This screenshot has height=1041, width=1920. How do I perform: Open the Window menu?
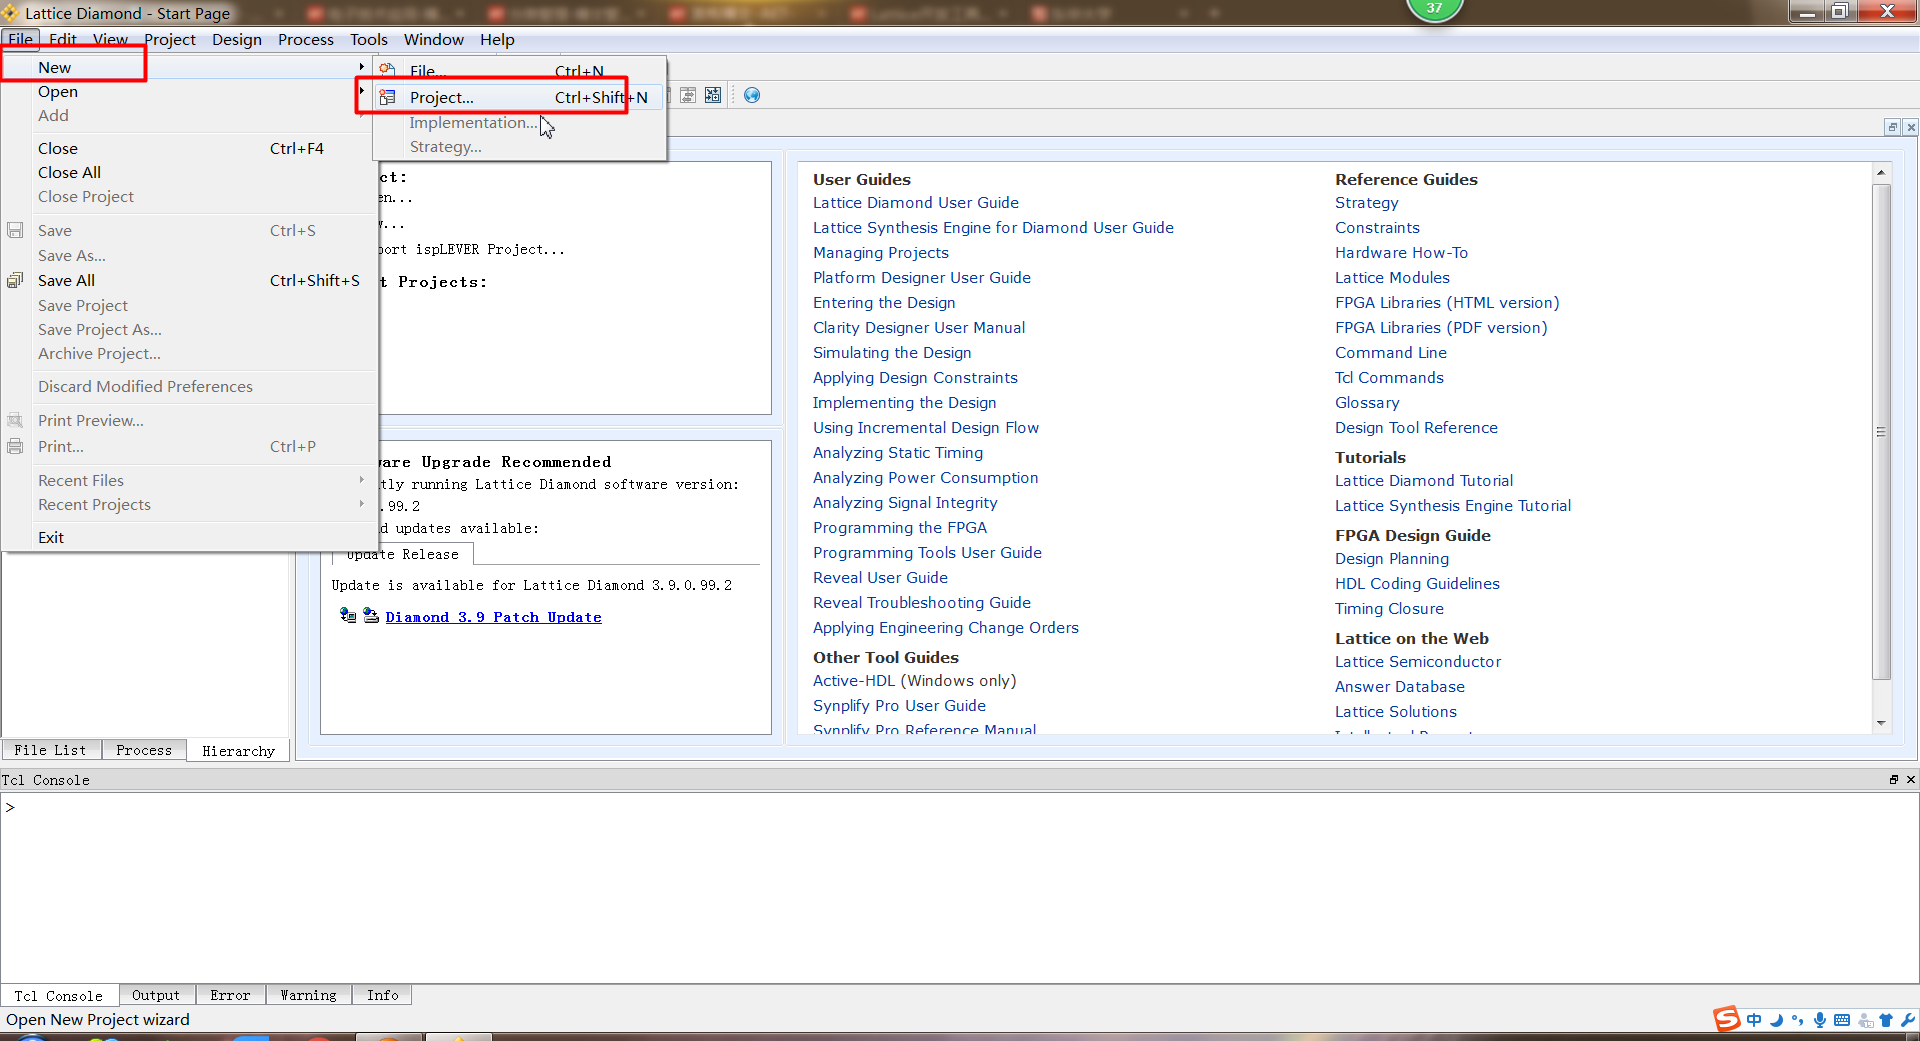coord(434,39)
